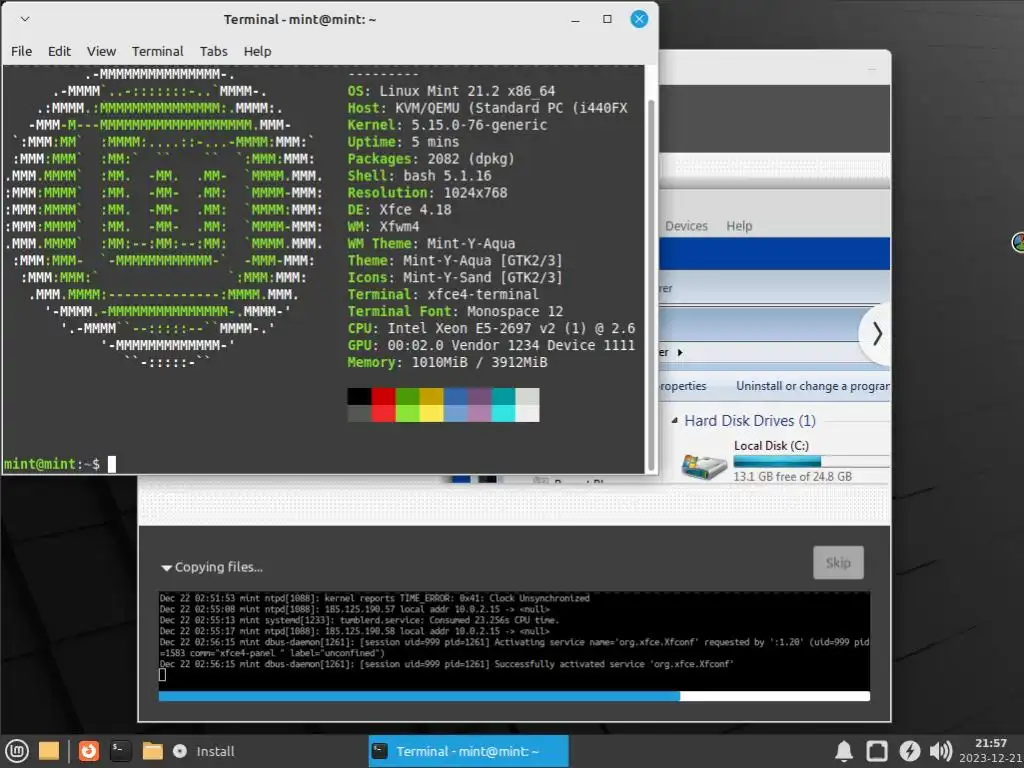The image size is (1024, 768).
Task: Advance the installer slideshow with the right arrow
Action: 877,334
